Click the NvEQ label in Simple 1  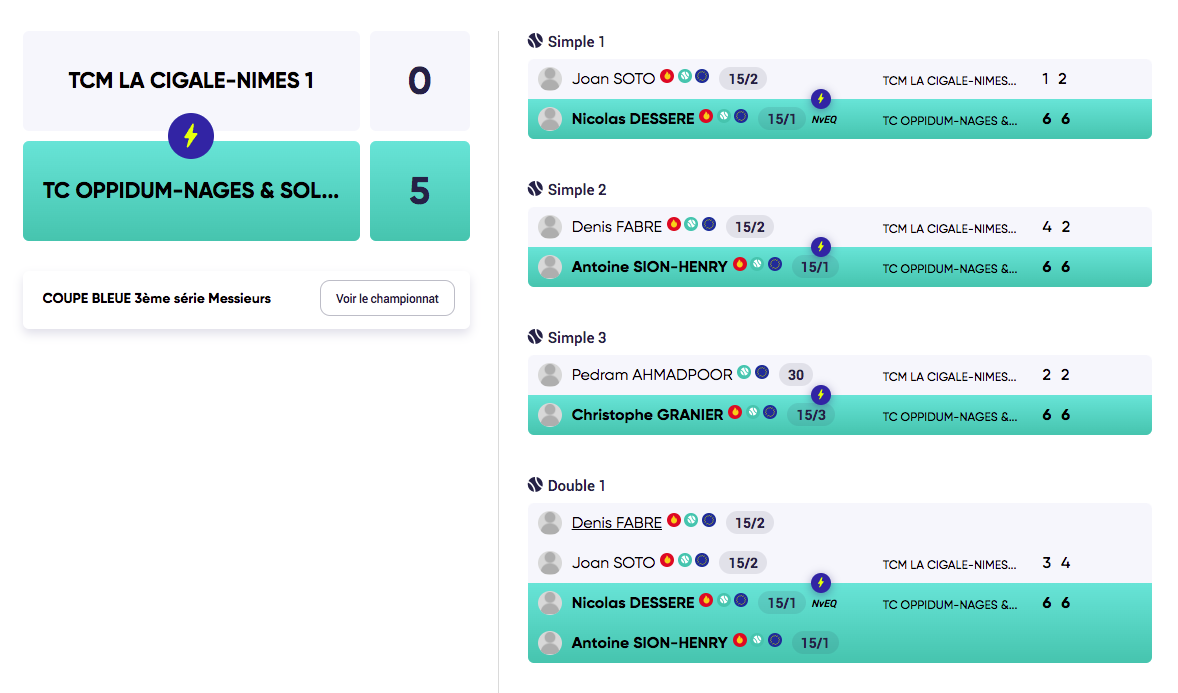click(x=824, y=119)
